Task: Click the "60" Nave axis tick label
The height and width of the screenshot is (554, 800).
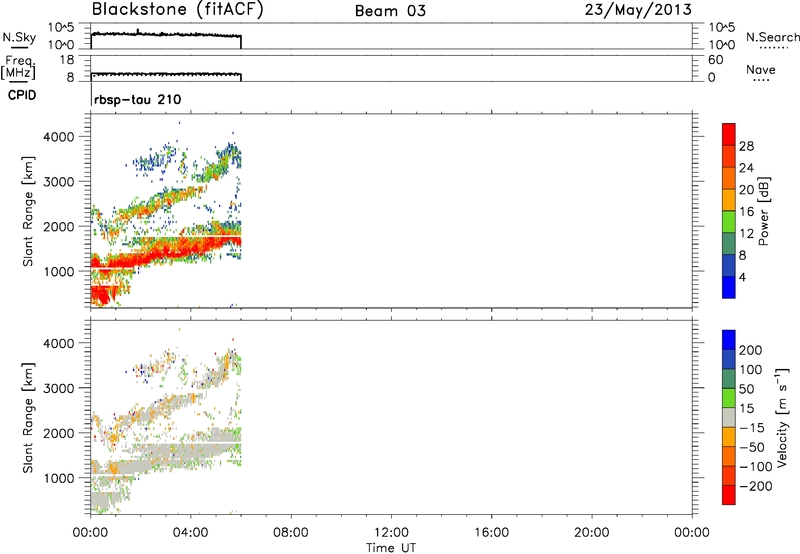Action: [x=715, y=60]
